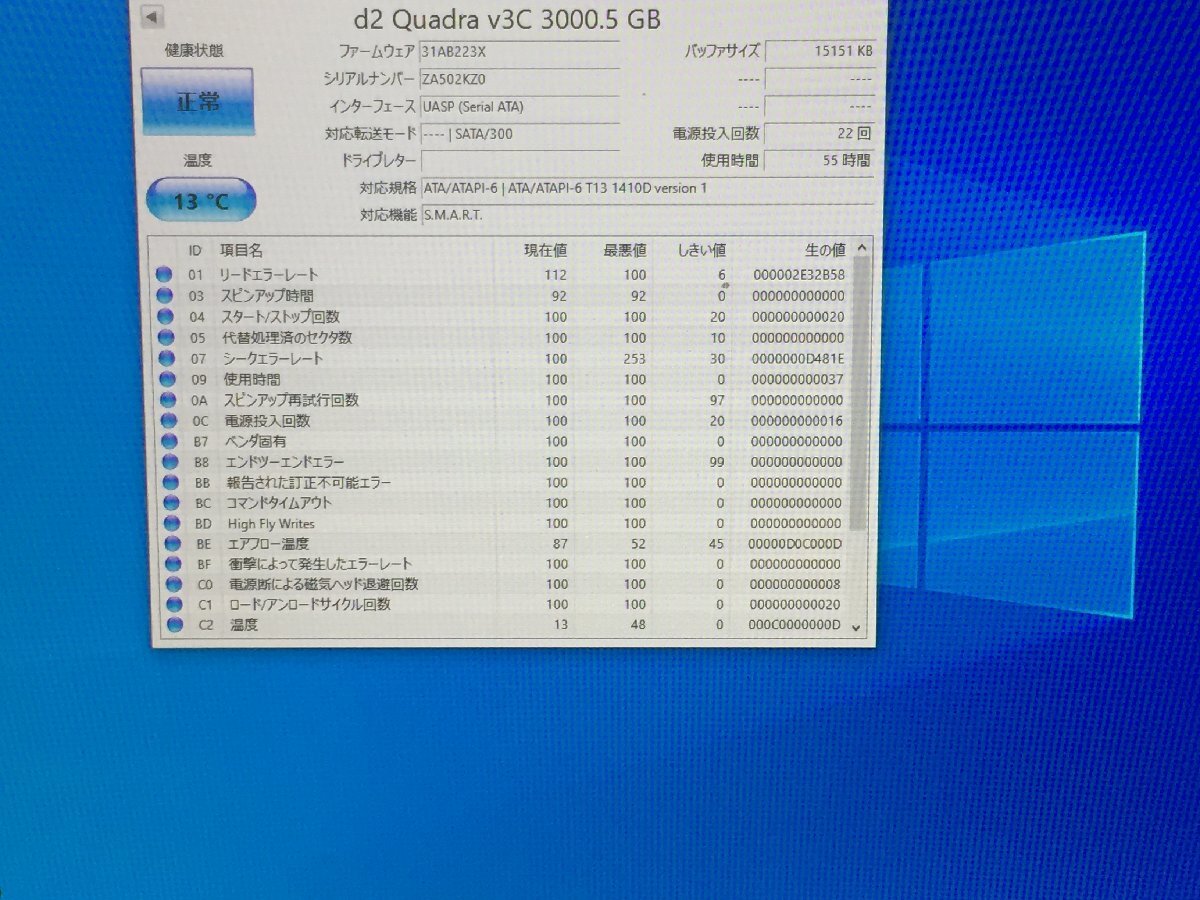Click status icon for BE エアフロー温度
The height and width of the screenshot is (900, 1200).
[x=172, y=544]
